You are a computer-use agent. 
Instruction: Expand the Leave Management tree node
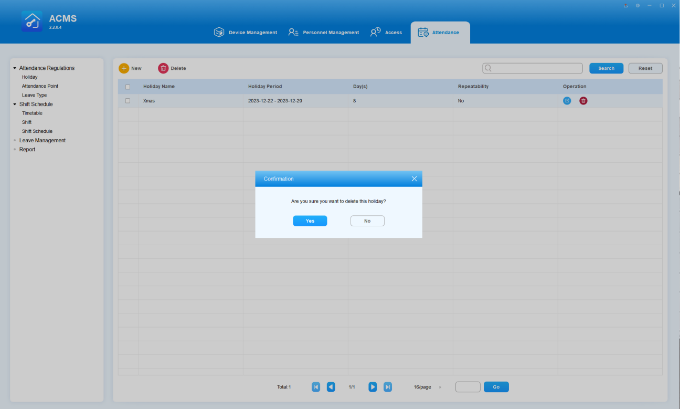(15, 140)
